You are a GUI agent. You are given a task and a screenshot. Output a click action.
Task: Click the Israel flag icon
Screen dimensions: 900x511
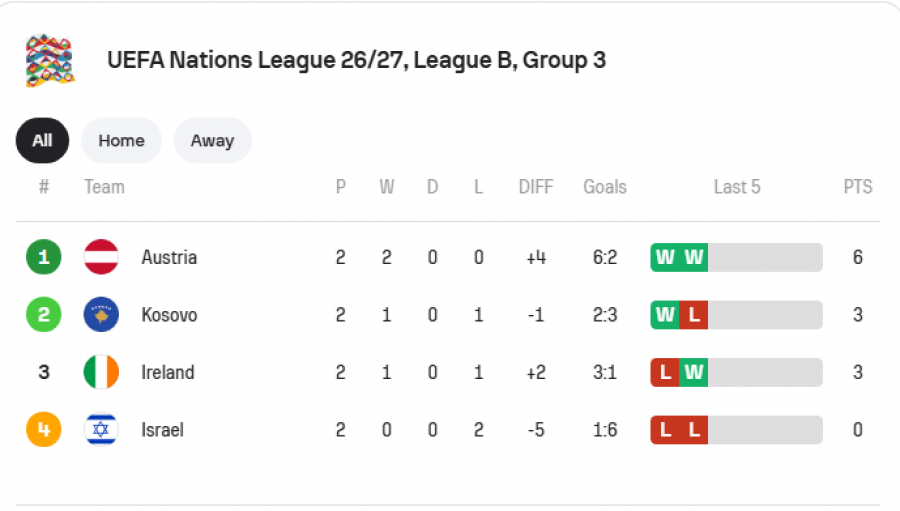tap(101, 429)
